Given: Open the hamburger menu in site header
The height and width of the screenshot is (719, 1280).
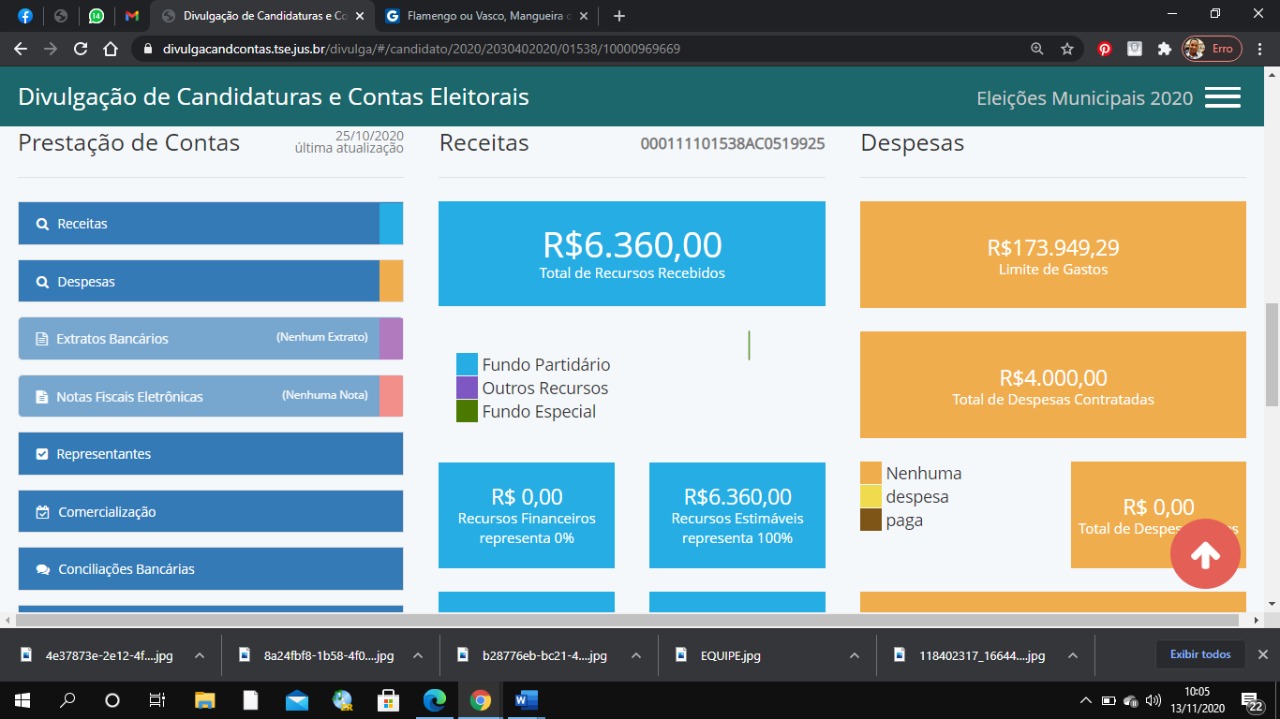Looking at the screenshot, I should coord(1222,98).
